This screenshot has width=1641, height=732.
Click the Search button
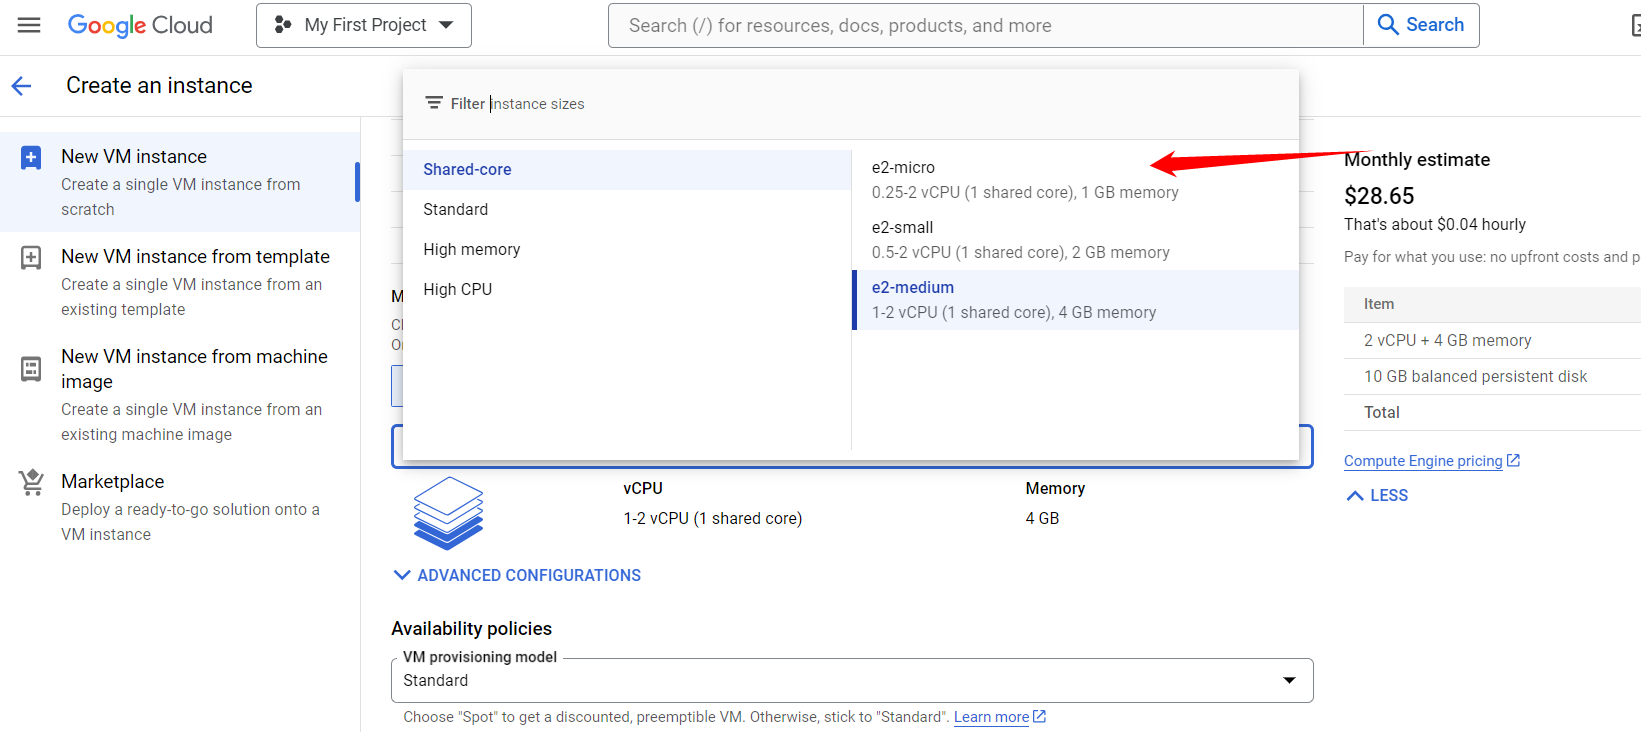[1421, 25]
